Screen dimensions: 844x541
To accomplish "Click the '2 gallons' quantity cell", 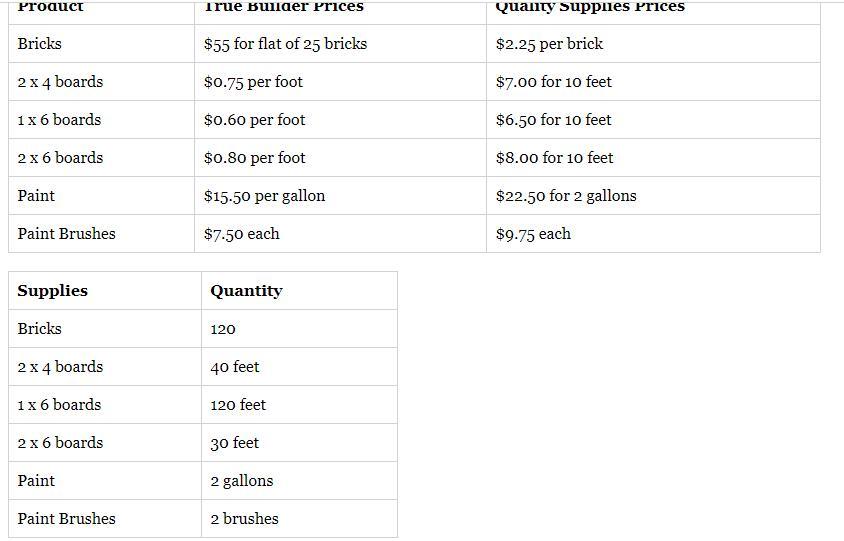I will [299, 481].
